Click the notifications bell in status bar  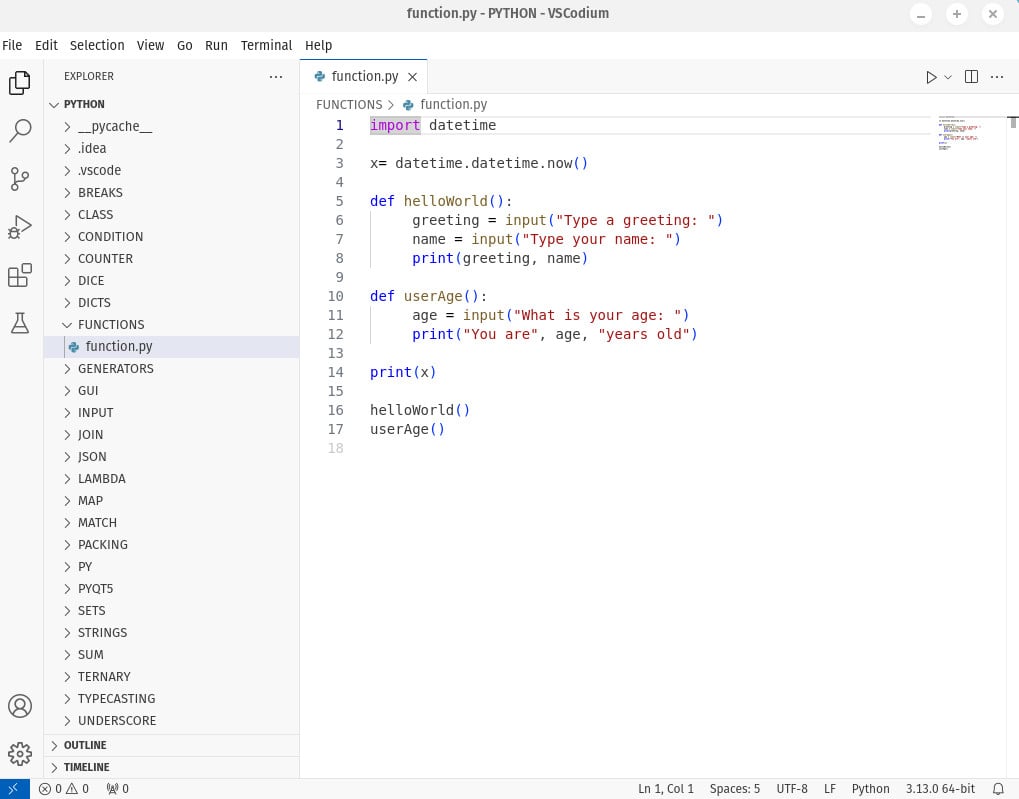tap(998, 789)
